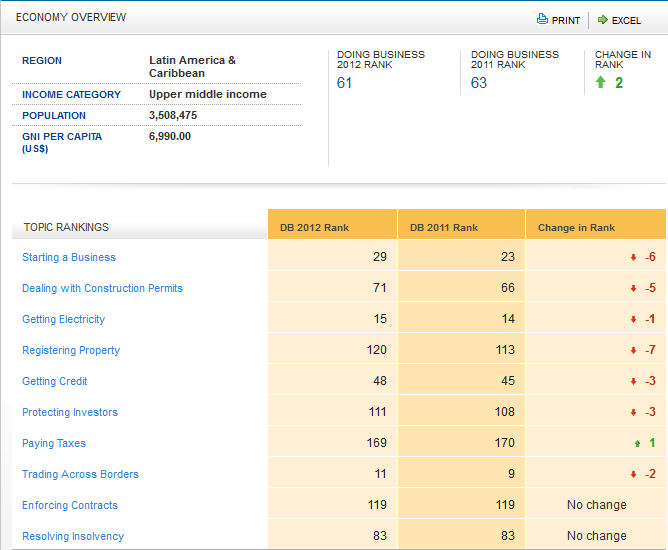668x550 pixels.
Task: Open Dealing with Construction Permits topic
Action: [102, 288]
